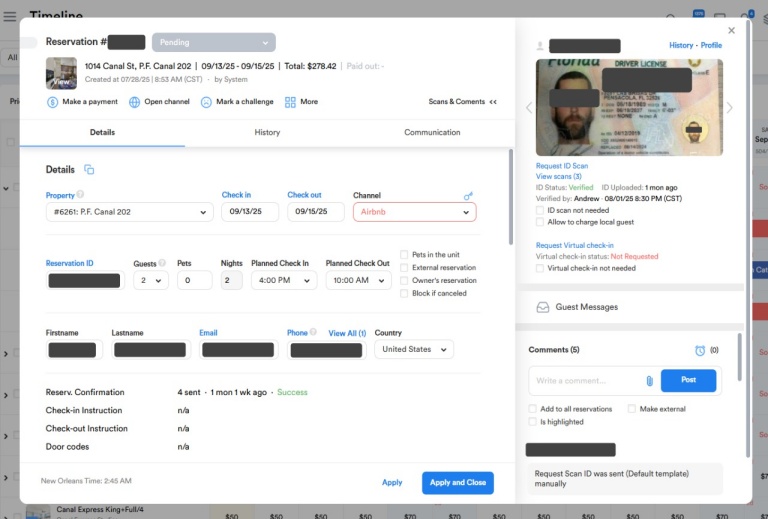The width and height of the screenshot is (768, 519).
Task: Click the alarm clock icon in Comments
Action: point(700,350)
